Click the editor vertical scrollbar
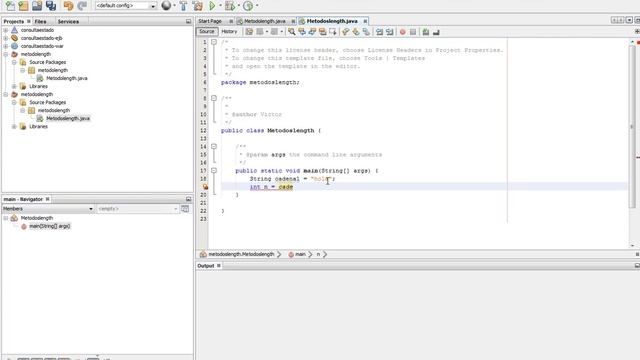This screenshot has width=640, height=360. click(x=632, y=127)
